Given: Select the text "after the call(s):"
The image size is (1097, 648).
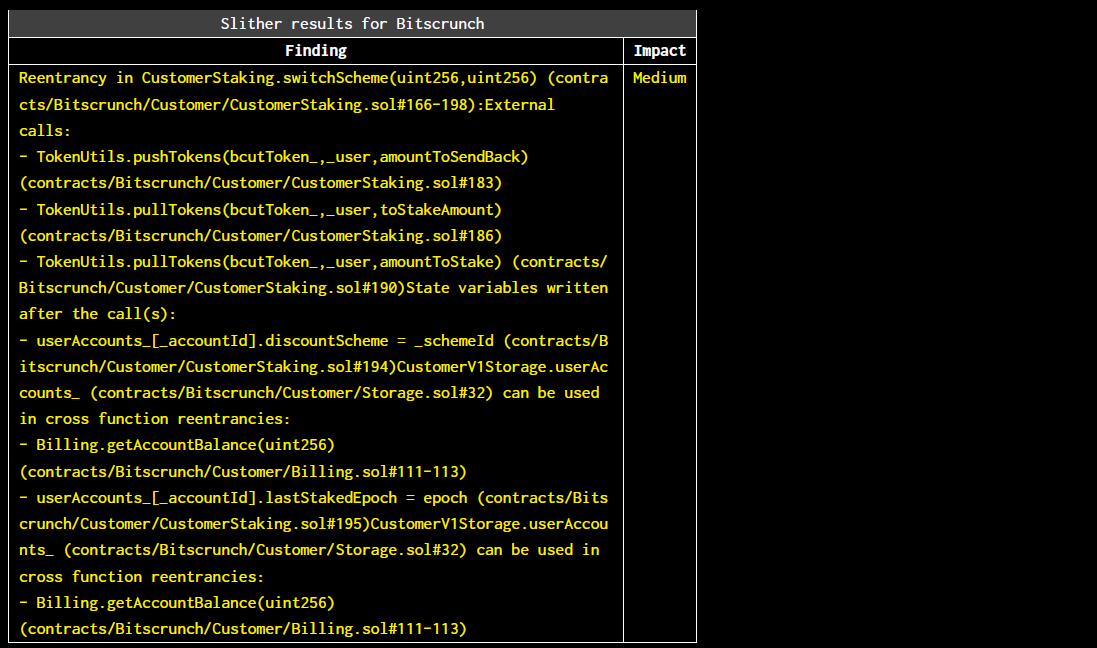Looking at the screenshot, I should [97, 314].
